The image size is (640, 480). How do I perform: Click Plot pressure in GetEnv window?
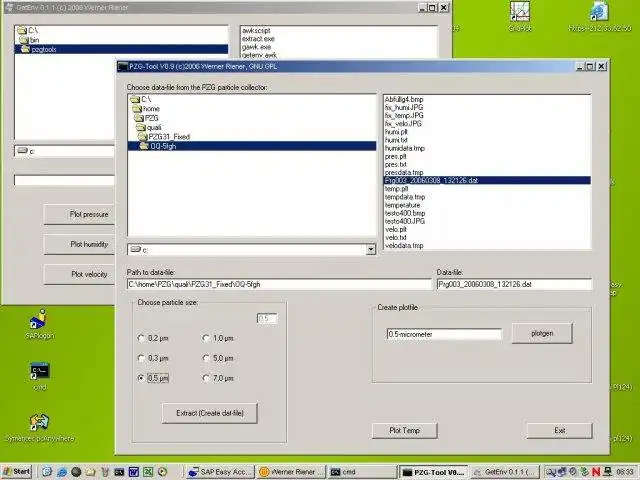[80, 214]
